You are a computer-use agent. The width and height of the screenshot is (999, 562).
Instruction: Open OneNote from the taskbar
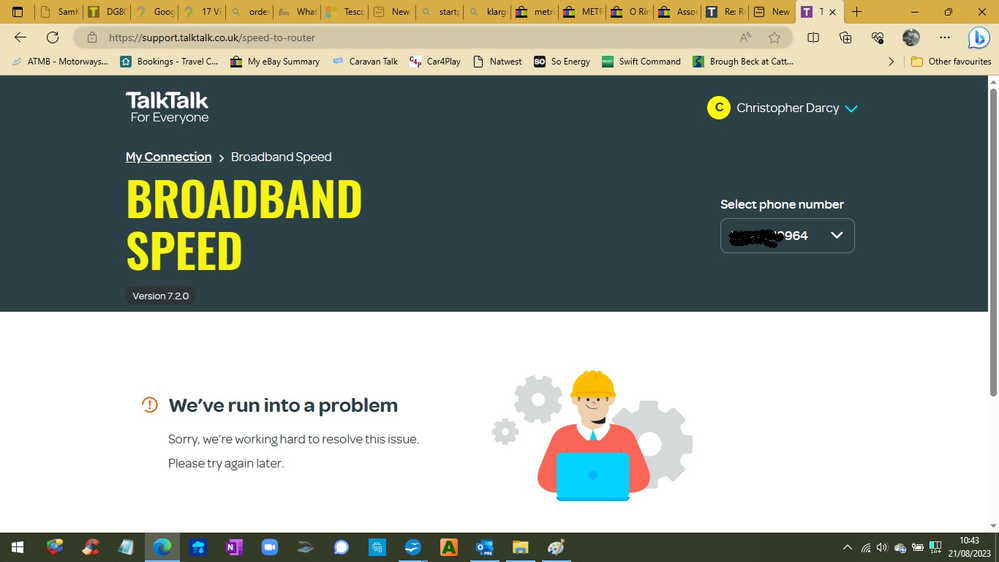tap(234, 547)
